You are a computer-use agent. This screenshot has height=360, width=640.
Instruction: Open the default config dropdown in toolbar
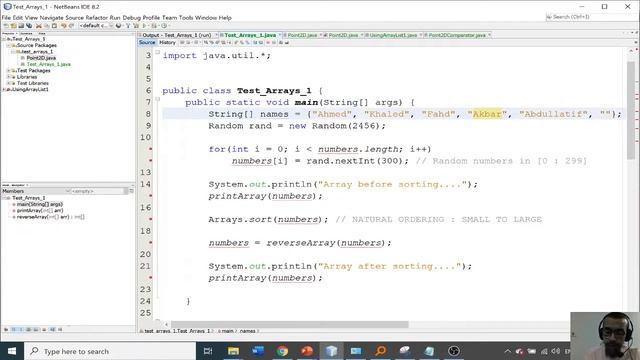(x=96, y=26)
